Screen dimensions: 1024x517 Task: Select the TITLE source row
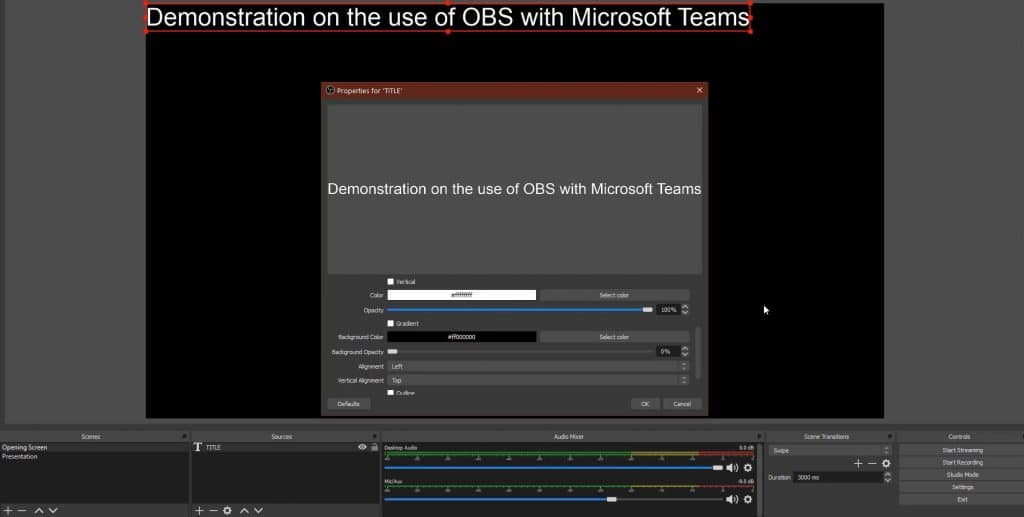[285, 447]
